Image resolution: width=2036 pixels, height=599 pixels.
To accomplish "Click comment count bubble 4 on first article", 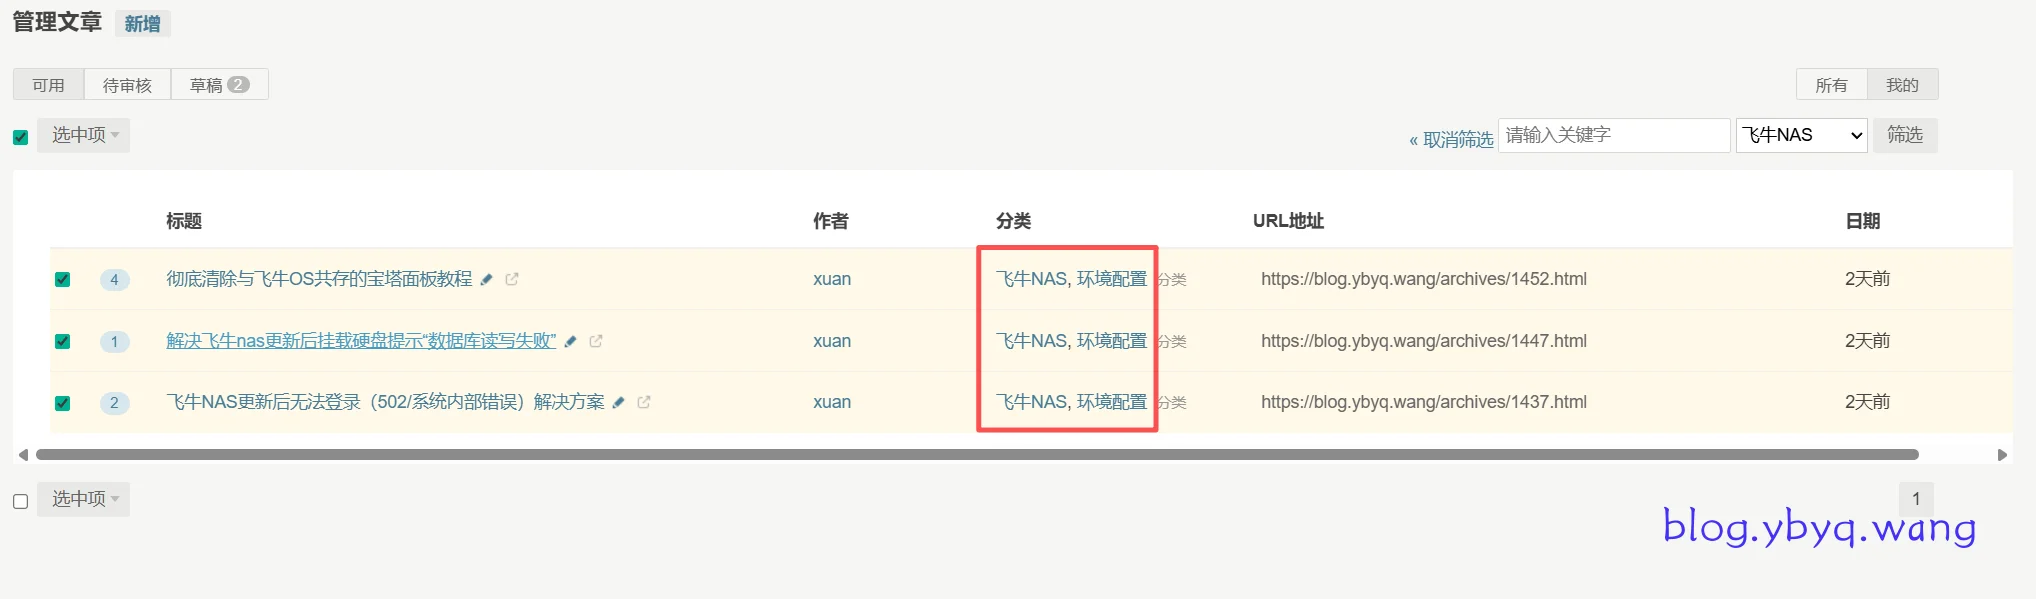I will click(x=114, y=280).
